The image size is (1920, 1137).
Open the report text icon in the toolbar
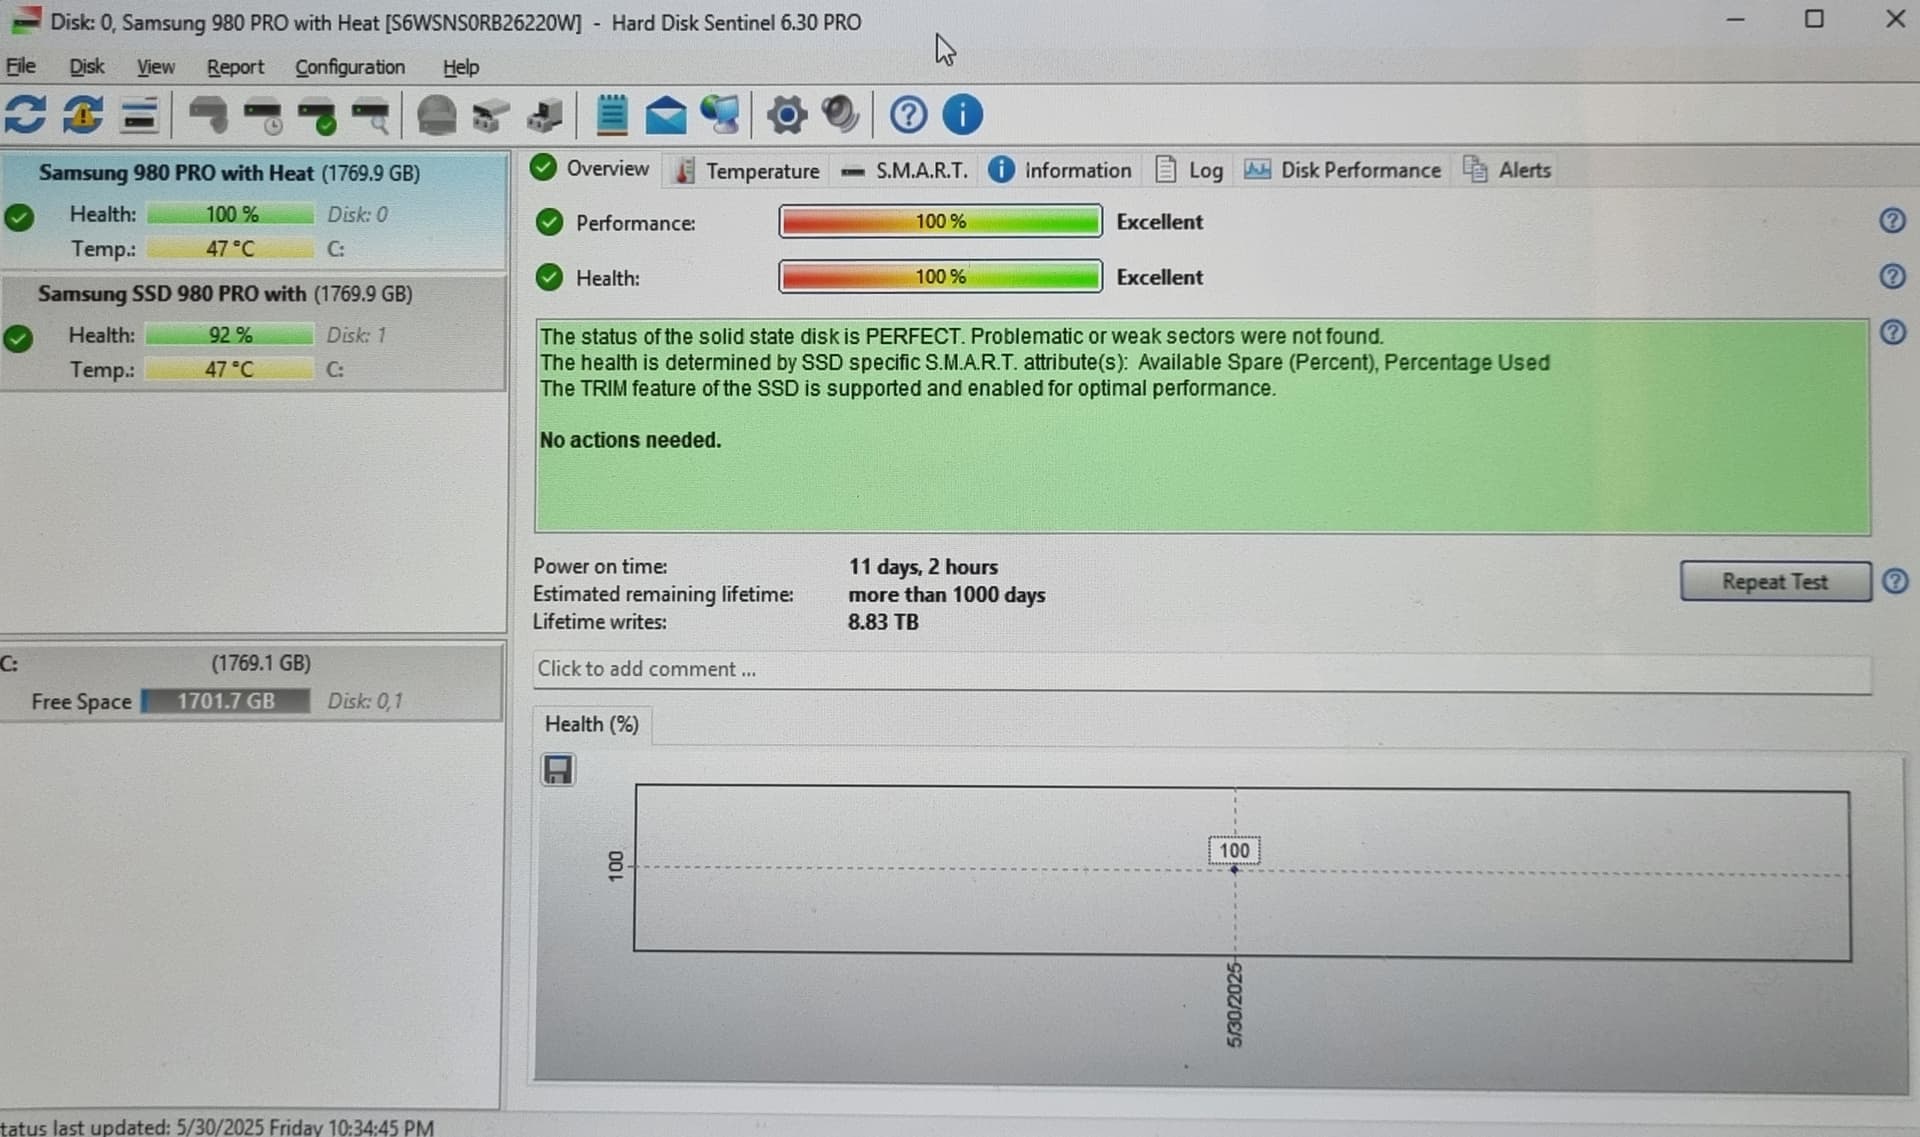point(611,115)
